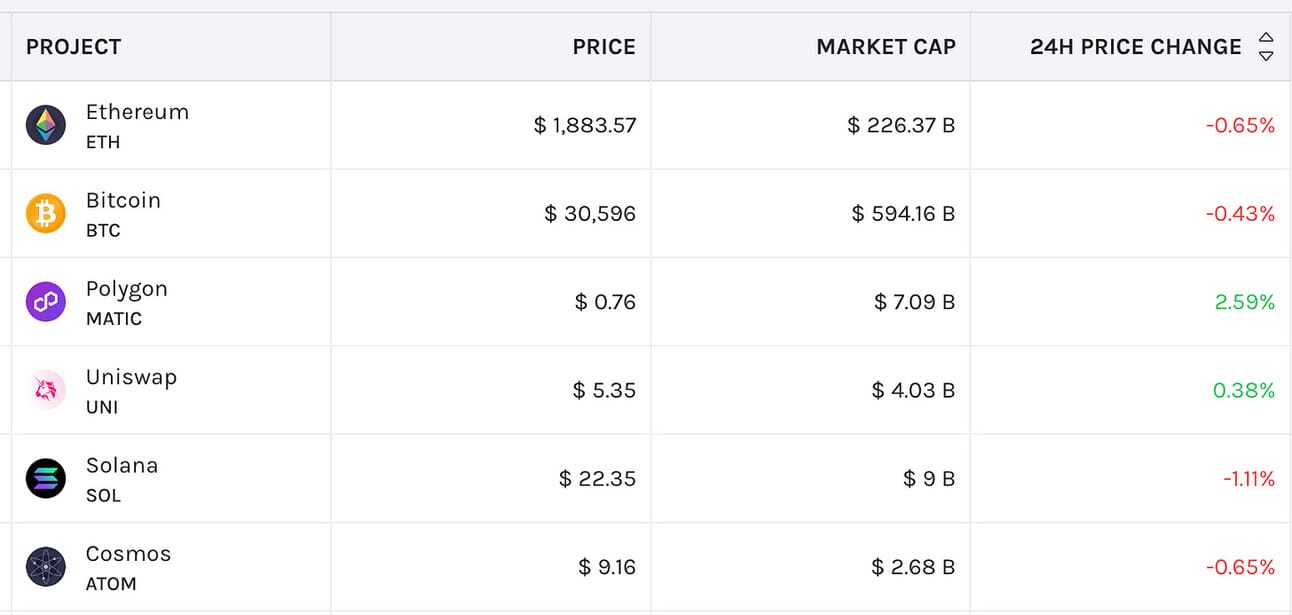Click Polygon's 2.59% price change value
The image size is (1292, 615).
(x=1245, y=302)
